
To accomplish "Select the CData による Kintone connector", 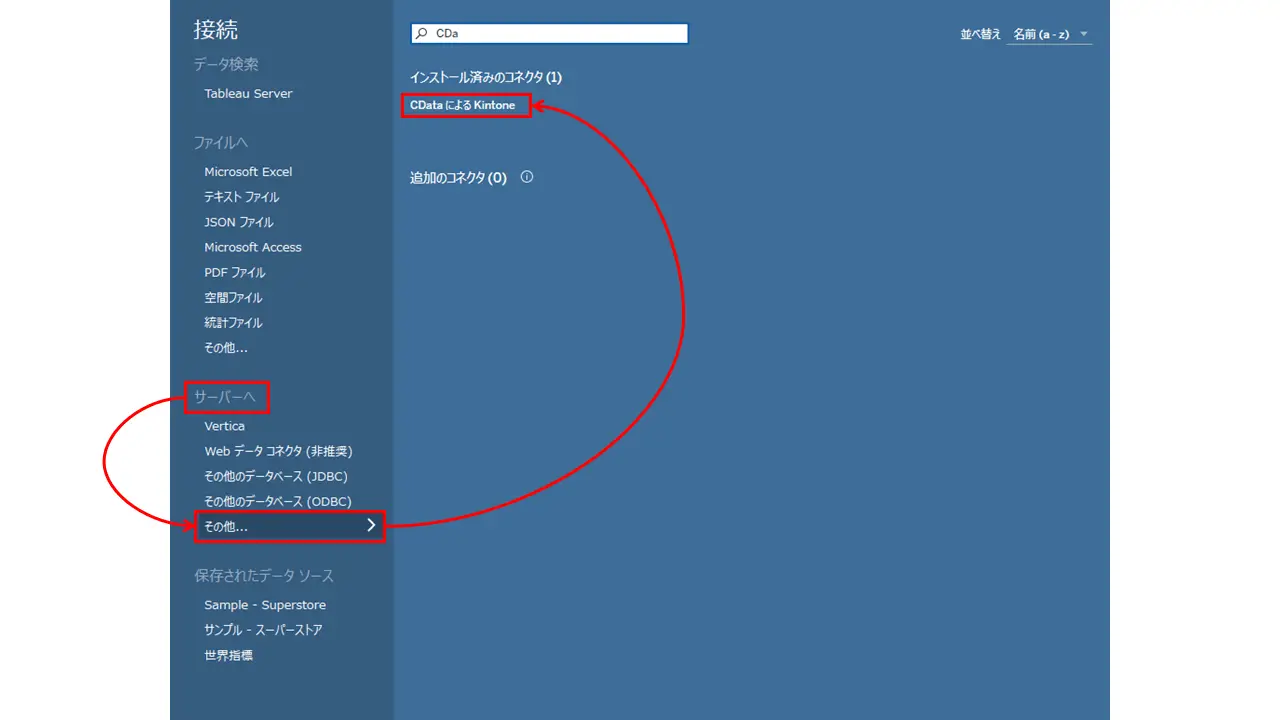I will [x=463, y=105].
